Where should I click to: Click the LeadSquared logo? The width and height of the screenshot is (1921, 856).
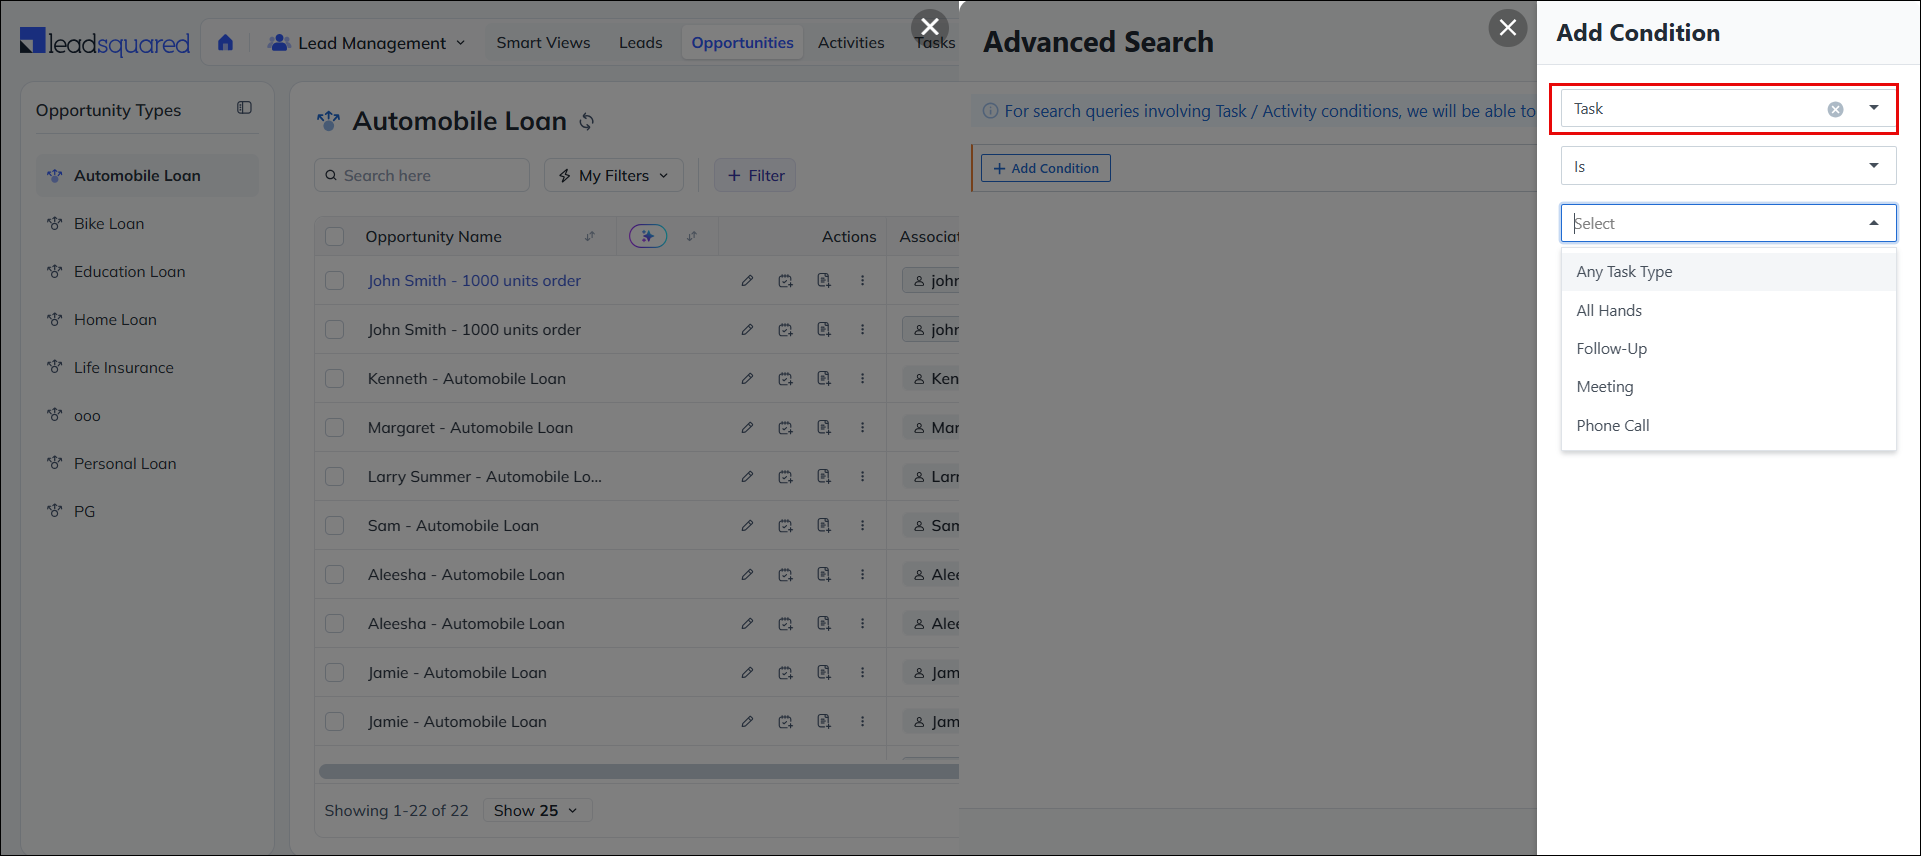[x=105, y=42]
